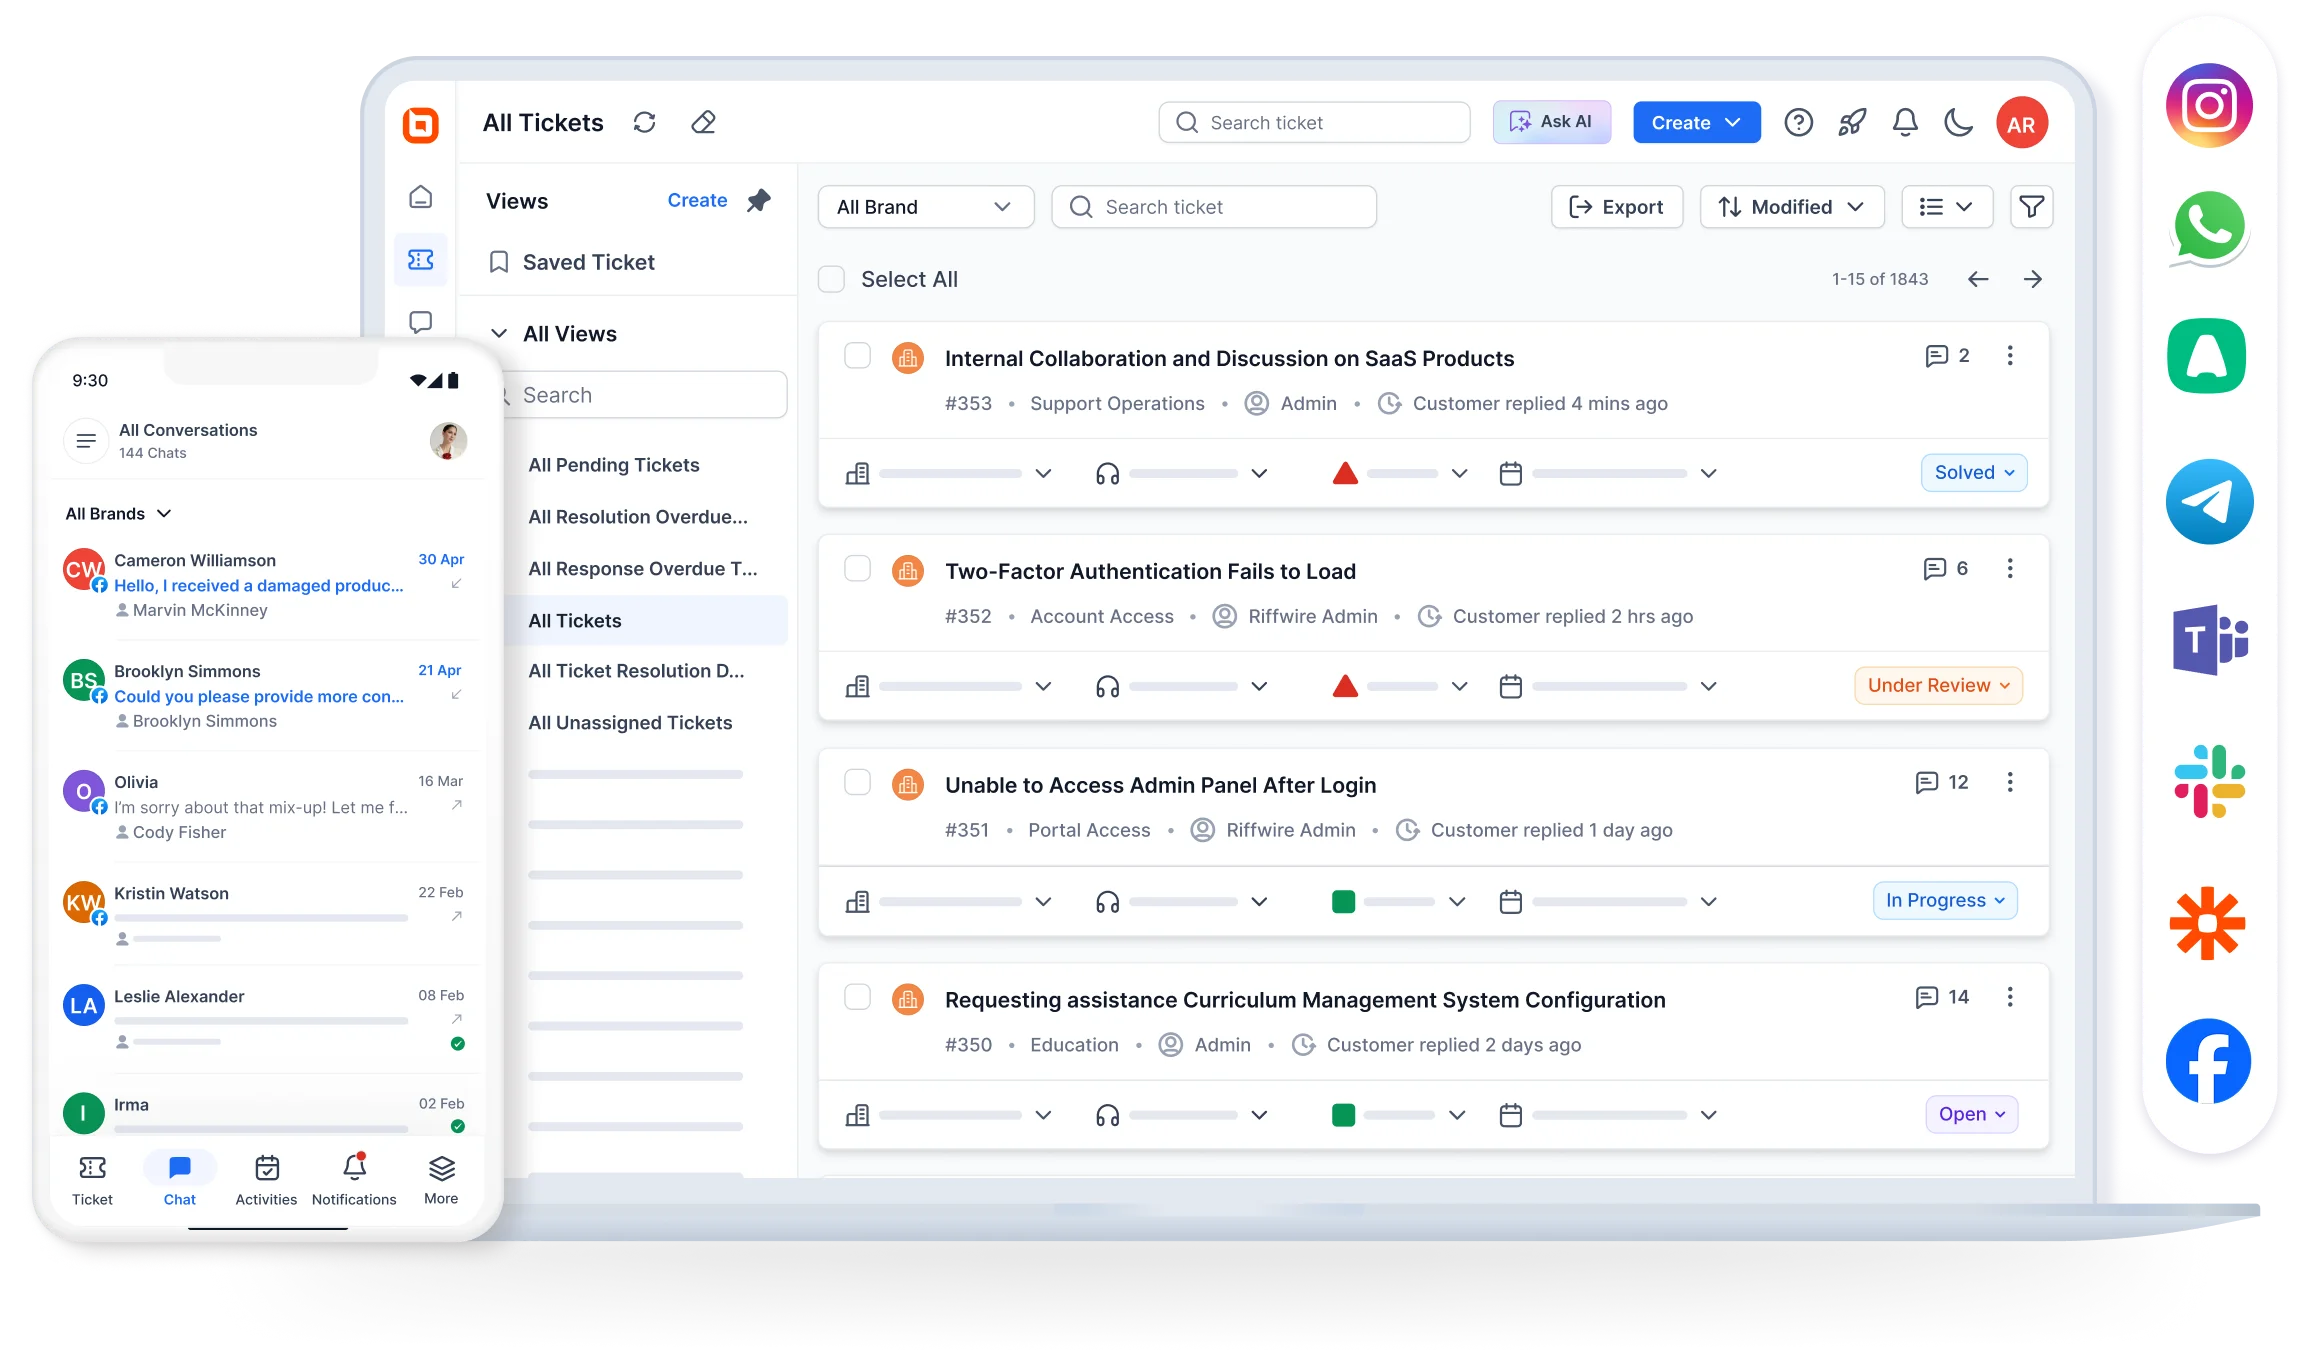
Task: Select All Pending Tickets view
Action: point(614,465)
